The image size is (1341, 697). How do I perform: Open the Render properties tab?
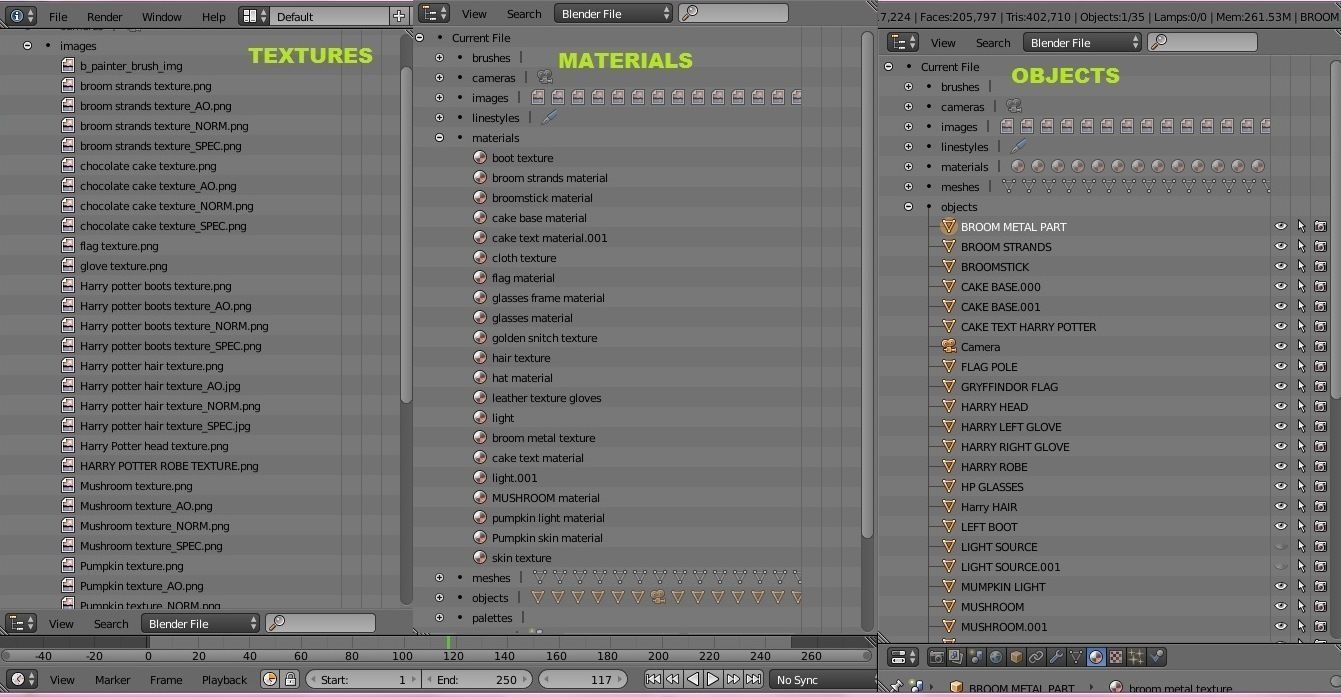coord(936,657)
